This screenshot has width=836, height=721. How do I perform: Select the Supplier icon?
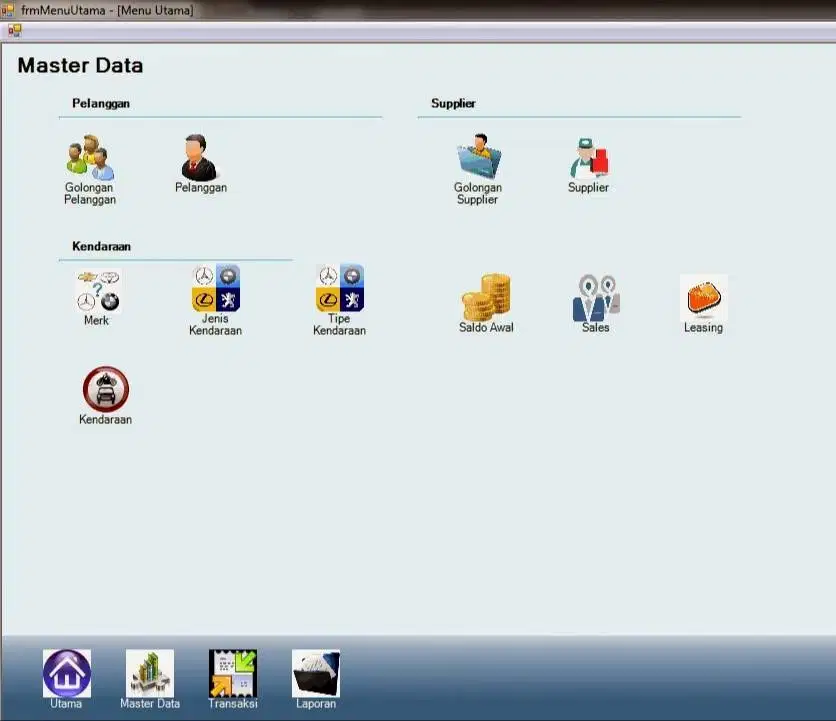coord(589,159)
